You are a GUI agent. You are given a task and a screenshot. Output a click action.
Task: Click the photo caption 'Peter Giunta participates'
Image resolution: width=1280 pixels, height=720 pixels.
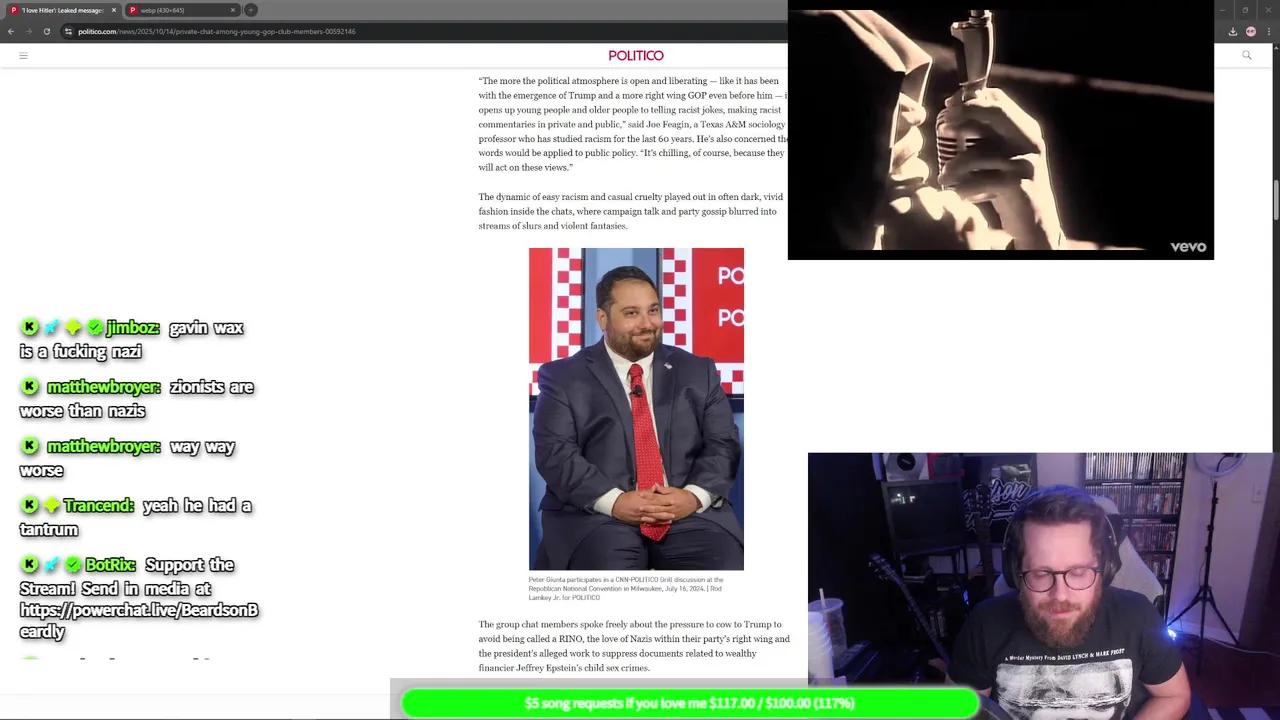(626, 588)
